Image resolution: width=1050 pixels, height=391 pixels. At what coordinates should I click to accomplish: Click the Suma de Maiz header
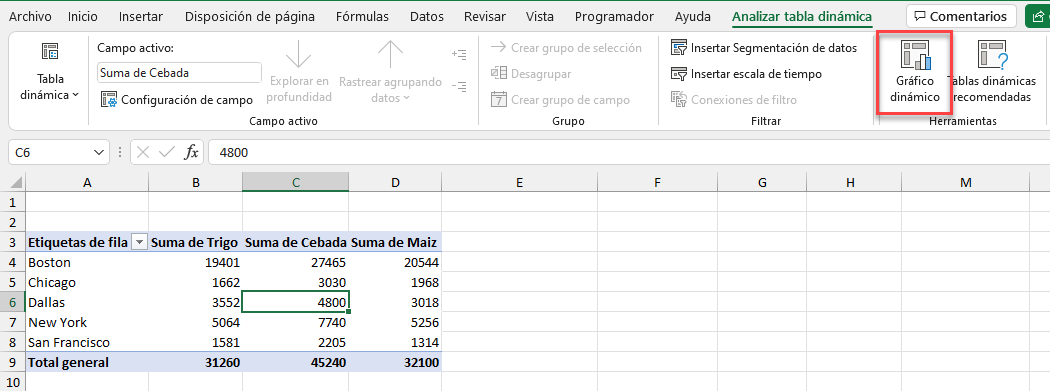pos(395,242)
